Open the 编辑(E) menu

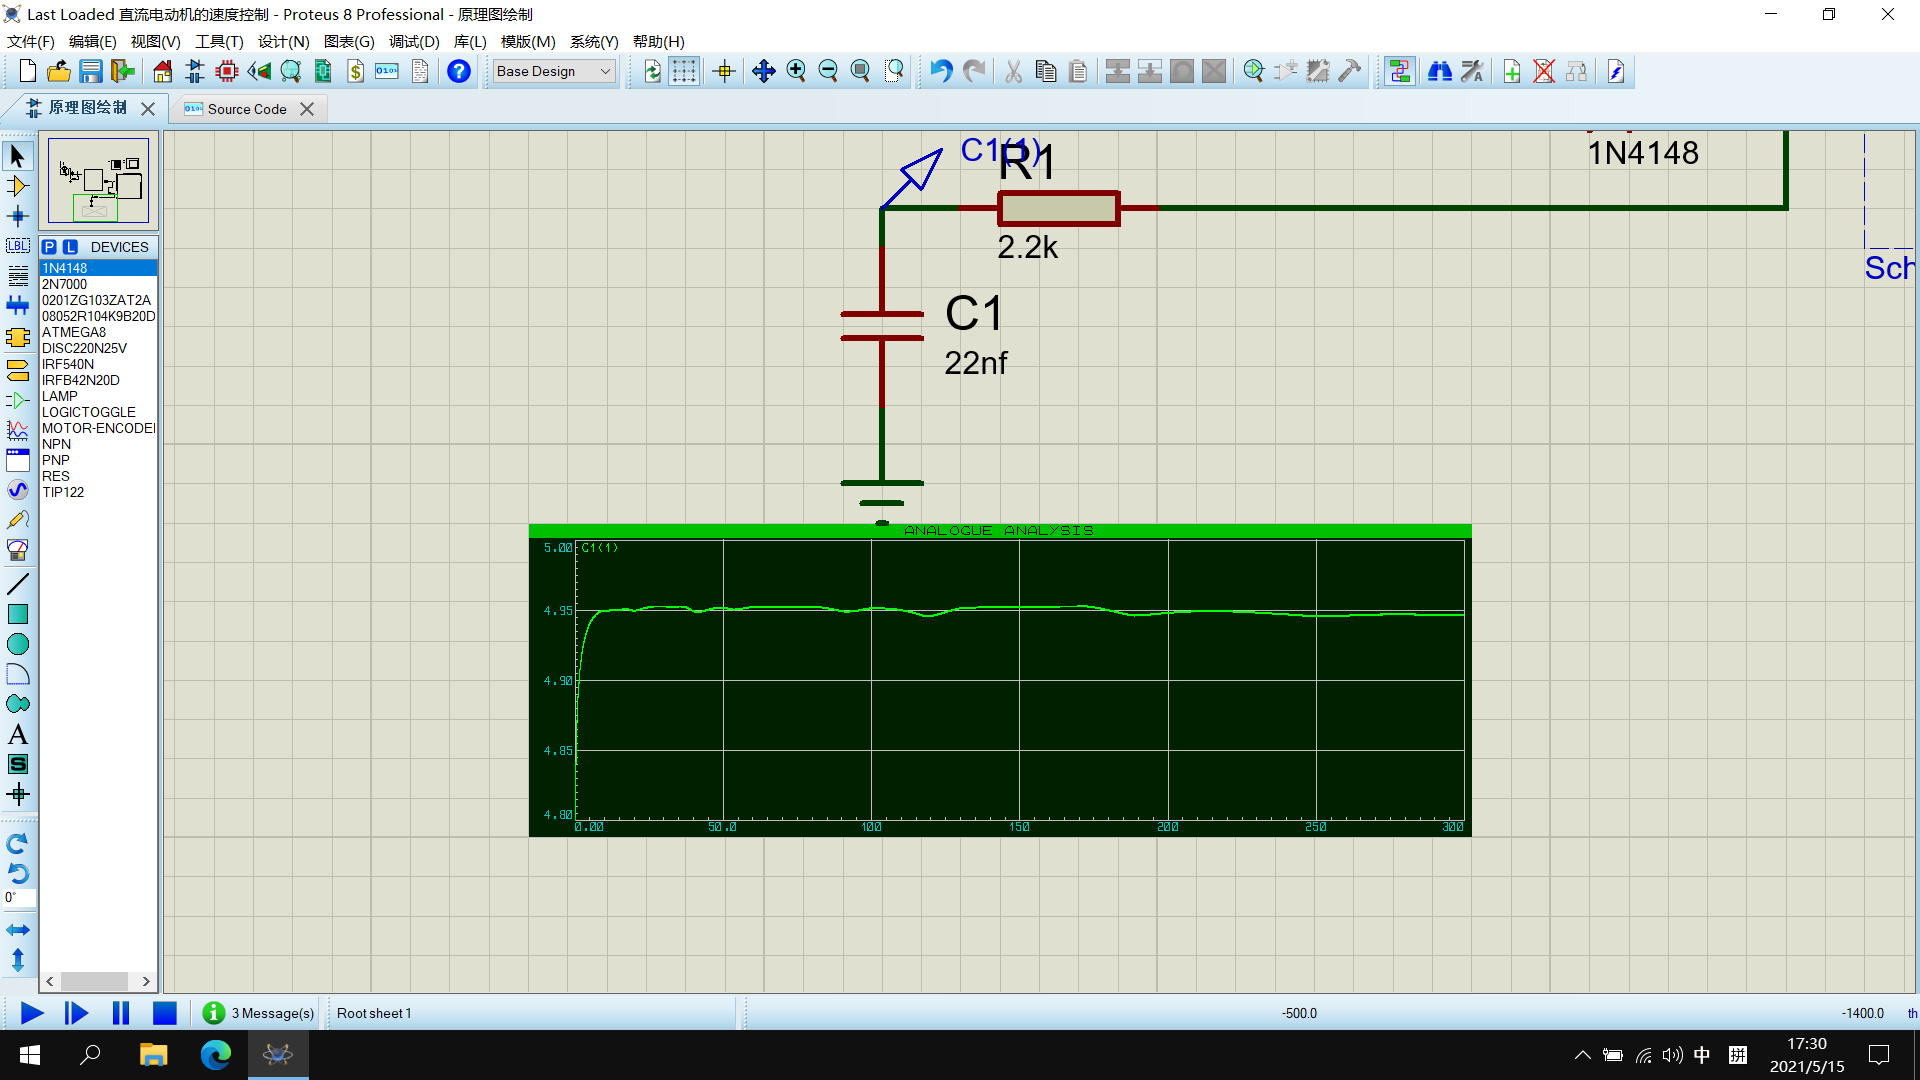[93, 42]
